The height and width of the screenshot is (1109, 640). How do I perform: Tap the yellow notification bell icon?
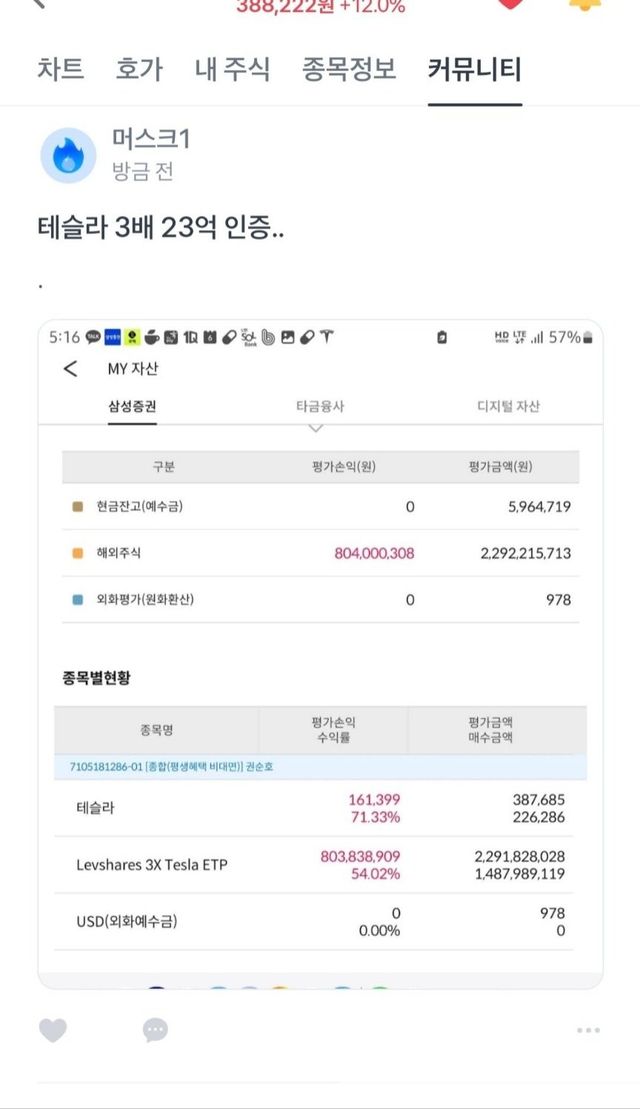coord(583,4)
